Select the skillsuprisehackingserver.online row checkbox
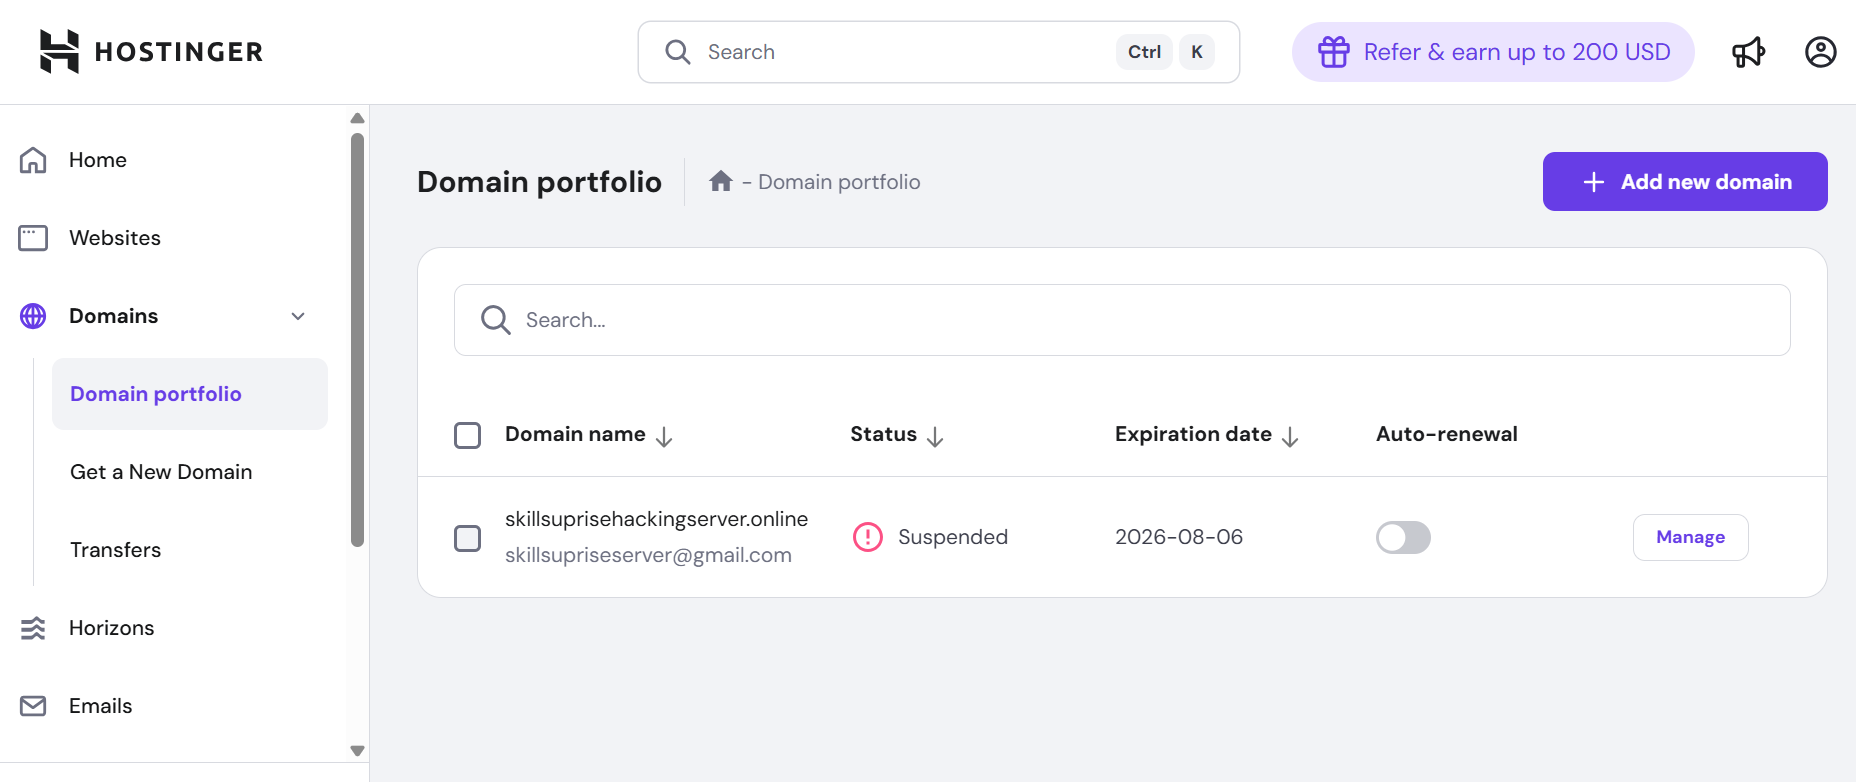 click(467, 538)
